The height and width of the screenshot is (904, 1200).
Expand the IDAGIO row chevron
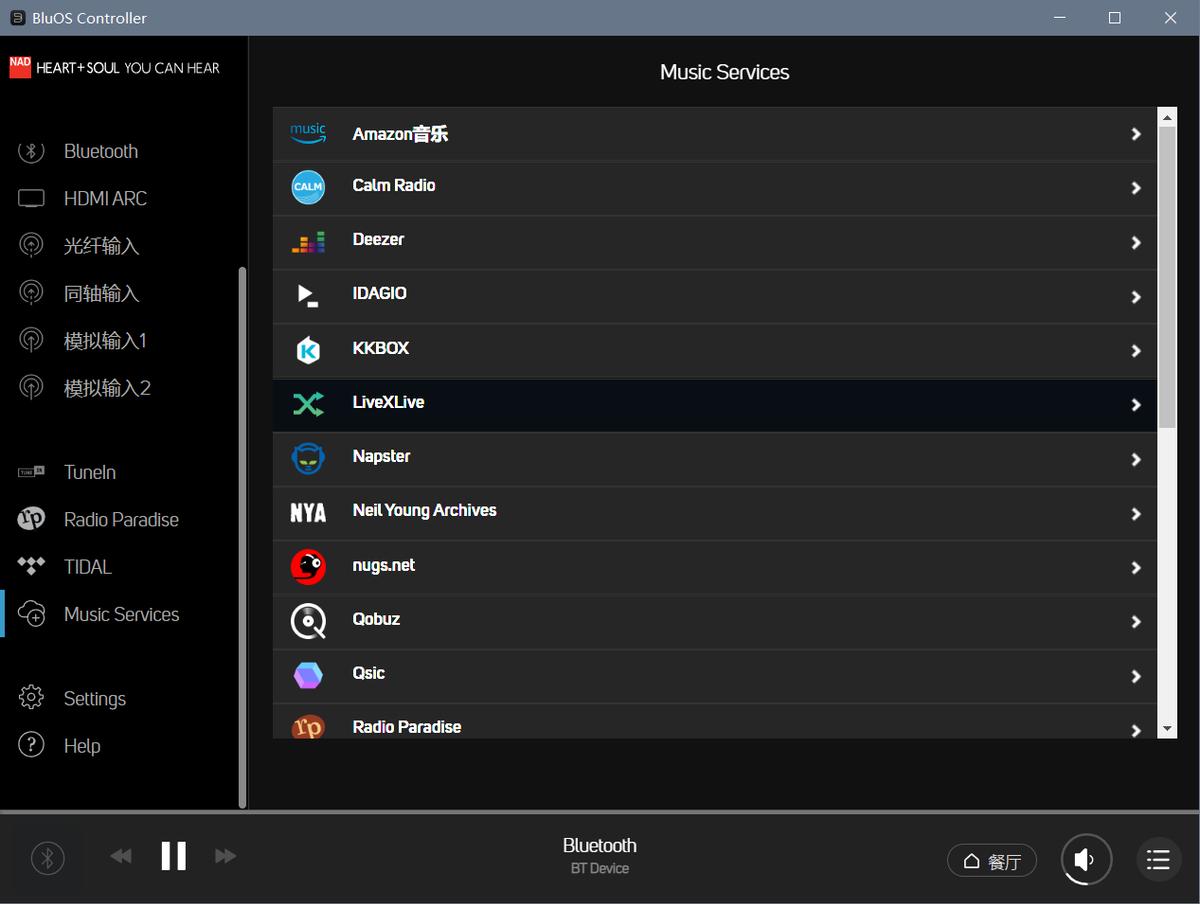click(1136, 297)
